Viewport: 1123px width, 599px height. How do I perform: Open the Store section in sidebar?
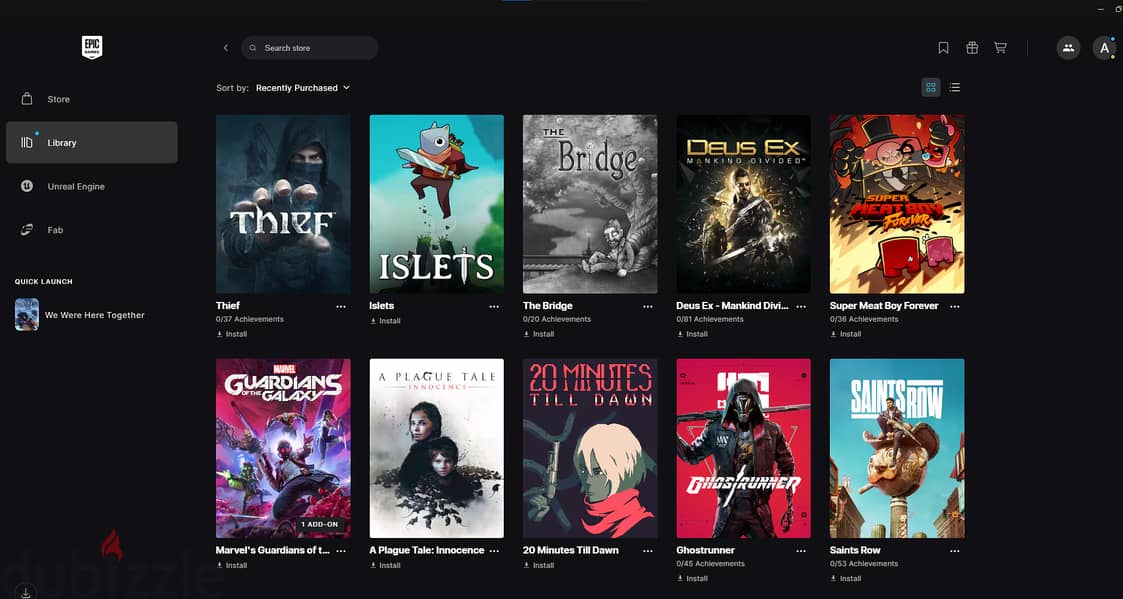tap(92, 99)
